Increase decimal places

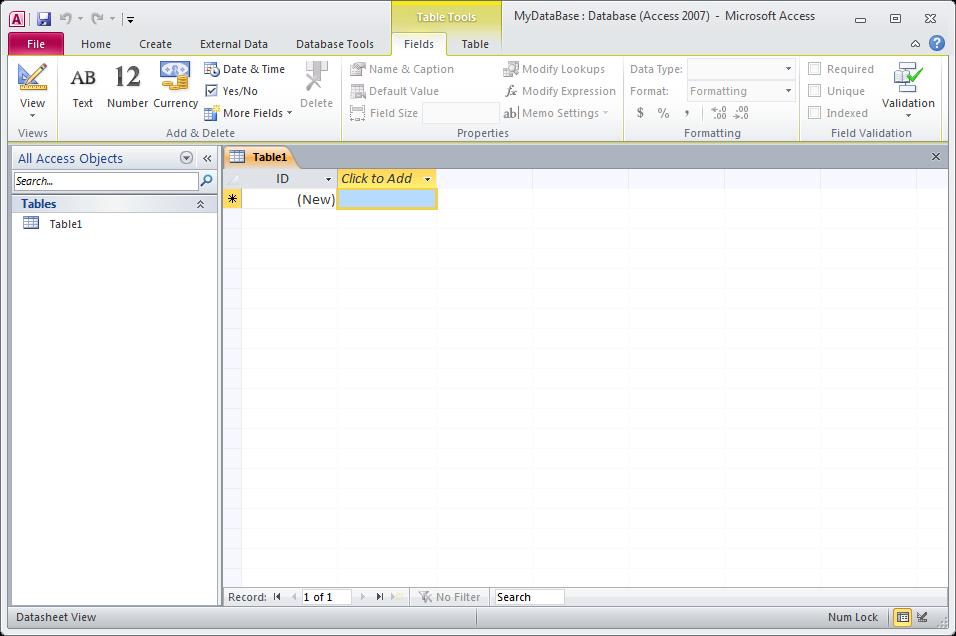click(719, 113)
